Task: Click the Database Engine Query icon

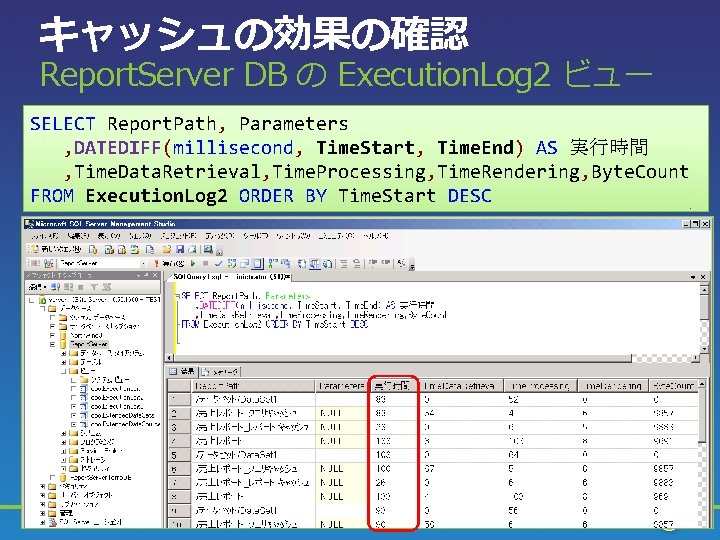Action: point(93,249)
